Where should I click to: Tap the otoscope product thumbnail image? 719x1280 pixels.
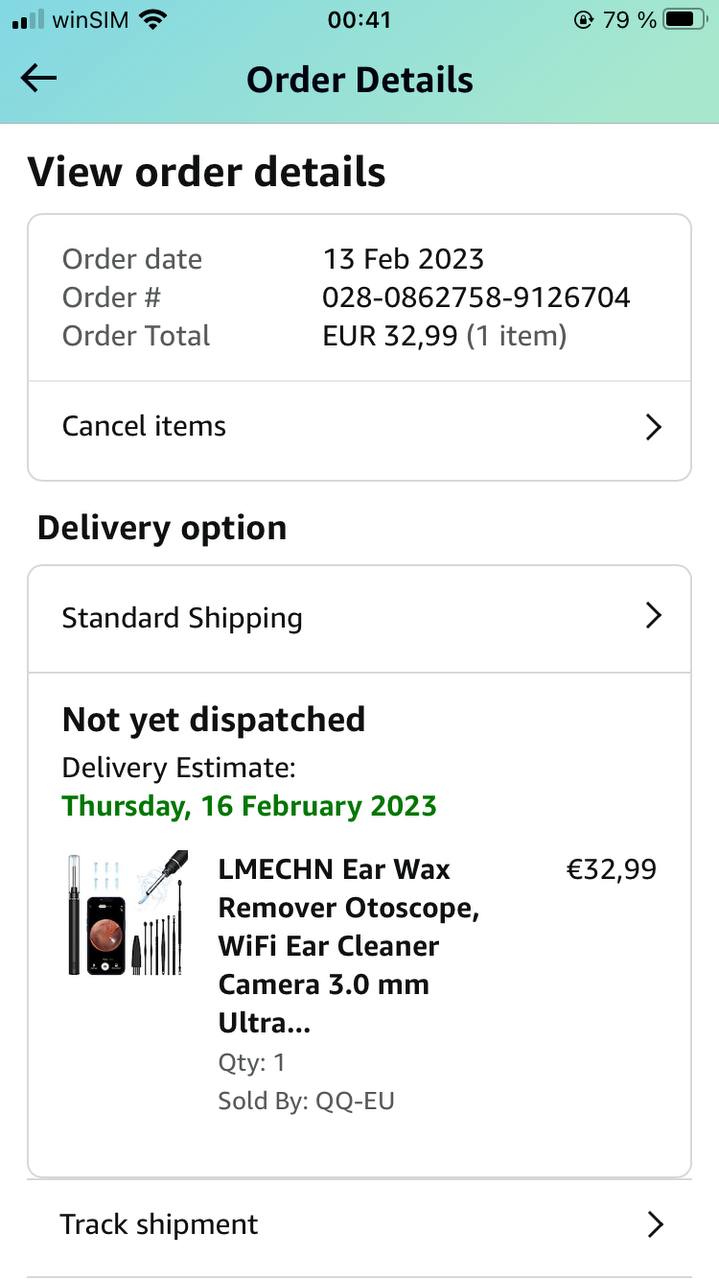126,913
